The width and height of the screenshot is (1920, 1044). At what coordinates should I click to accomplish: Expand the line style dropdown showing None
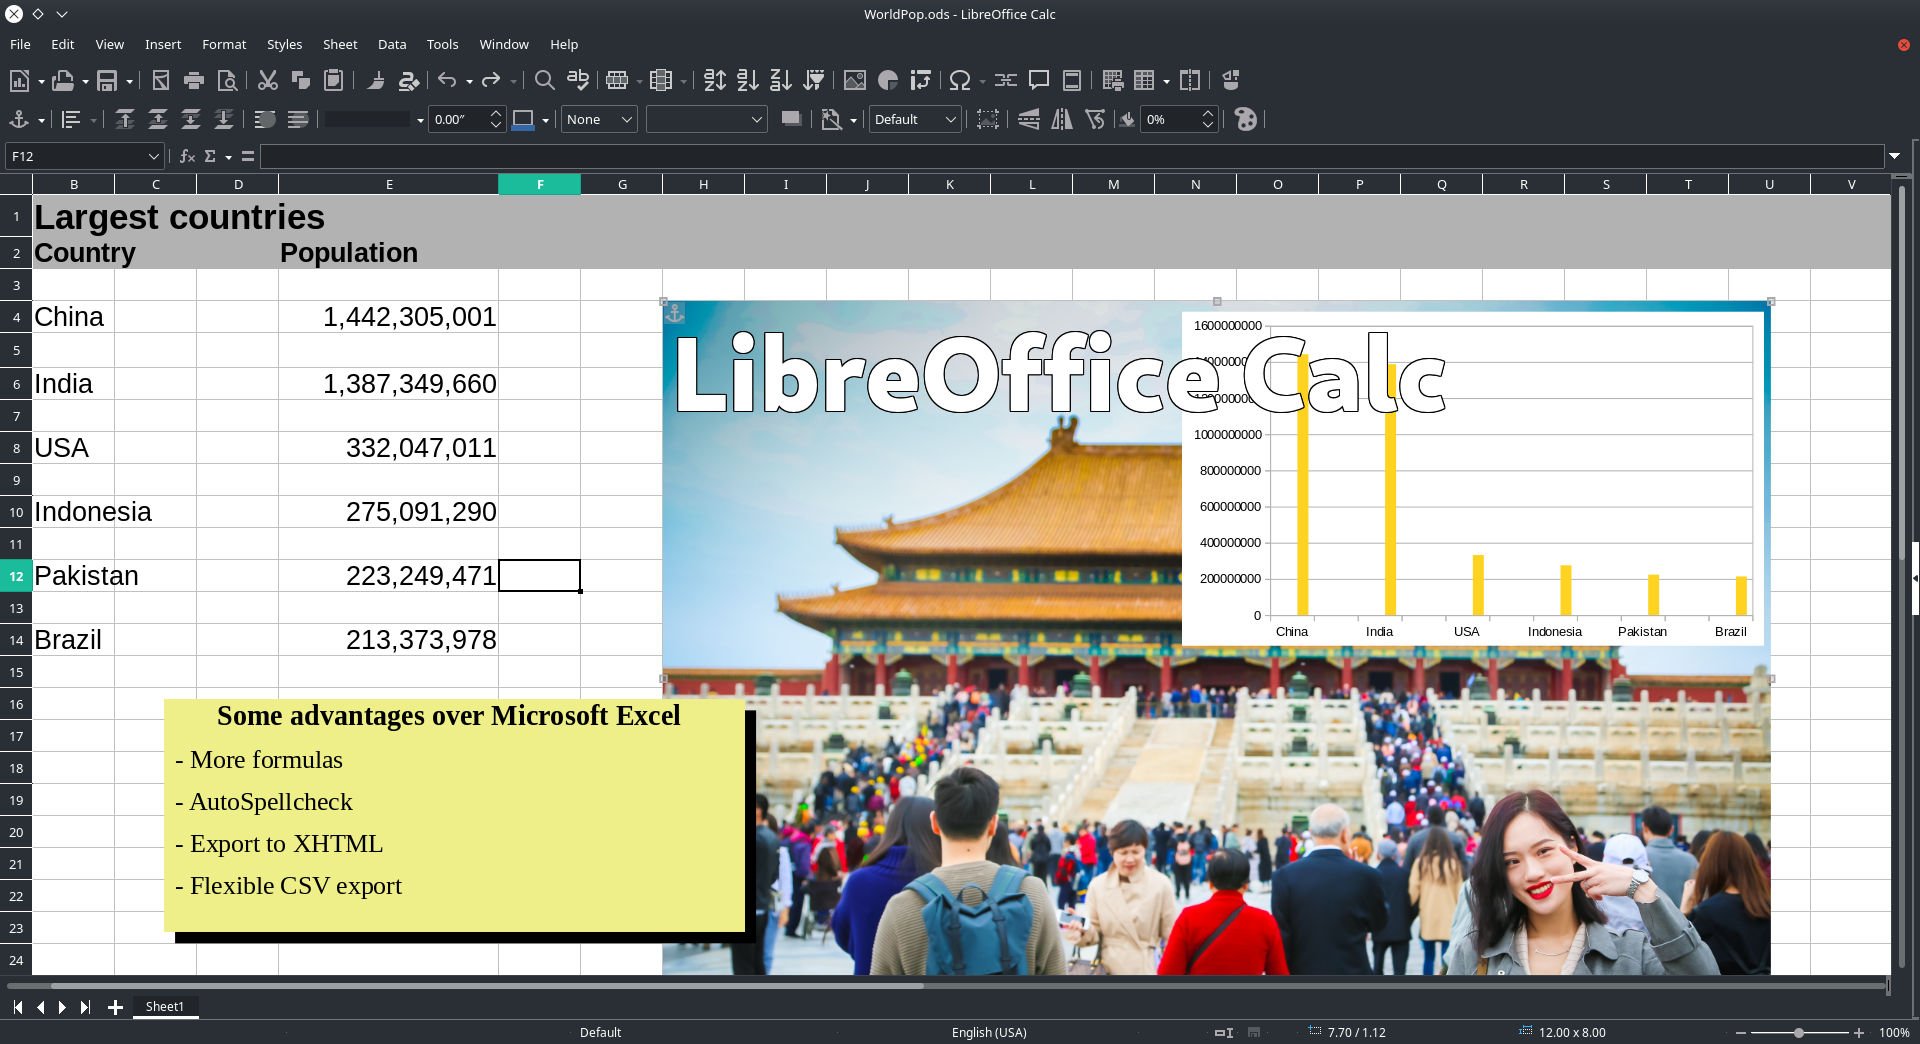click(x=627, y=119)
